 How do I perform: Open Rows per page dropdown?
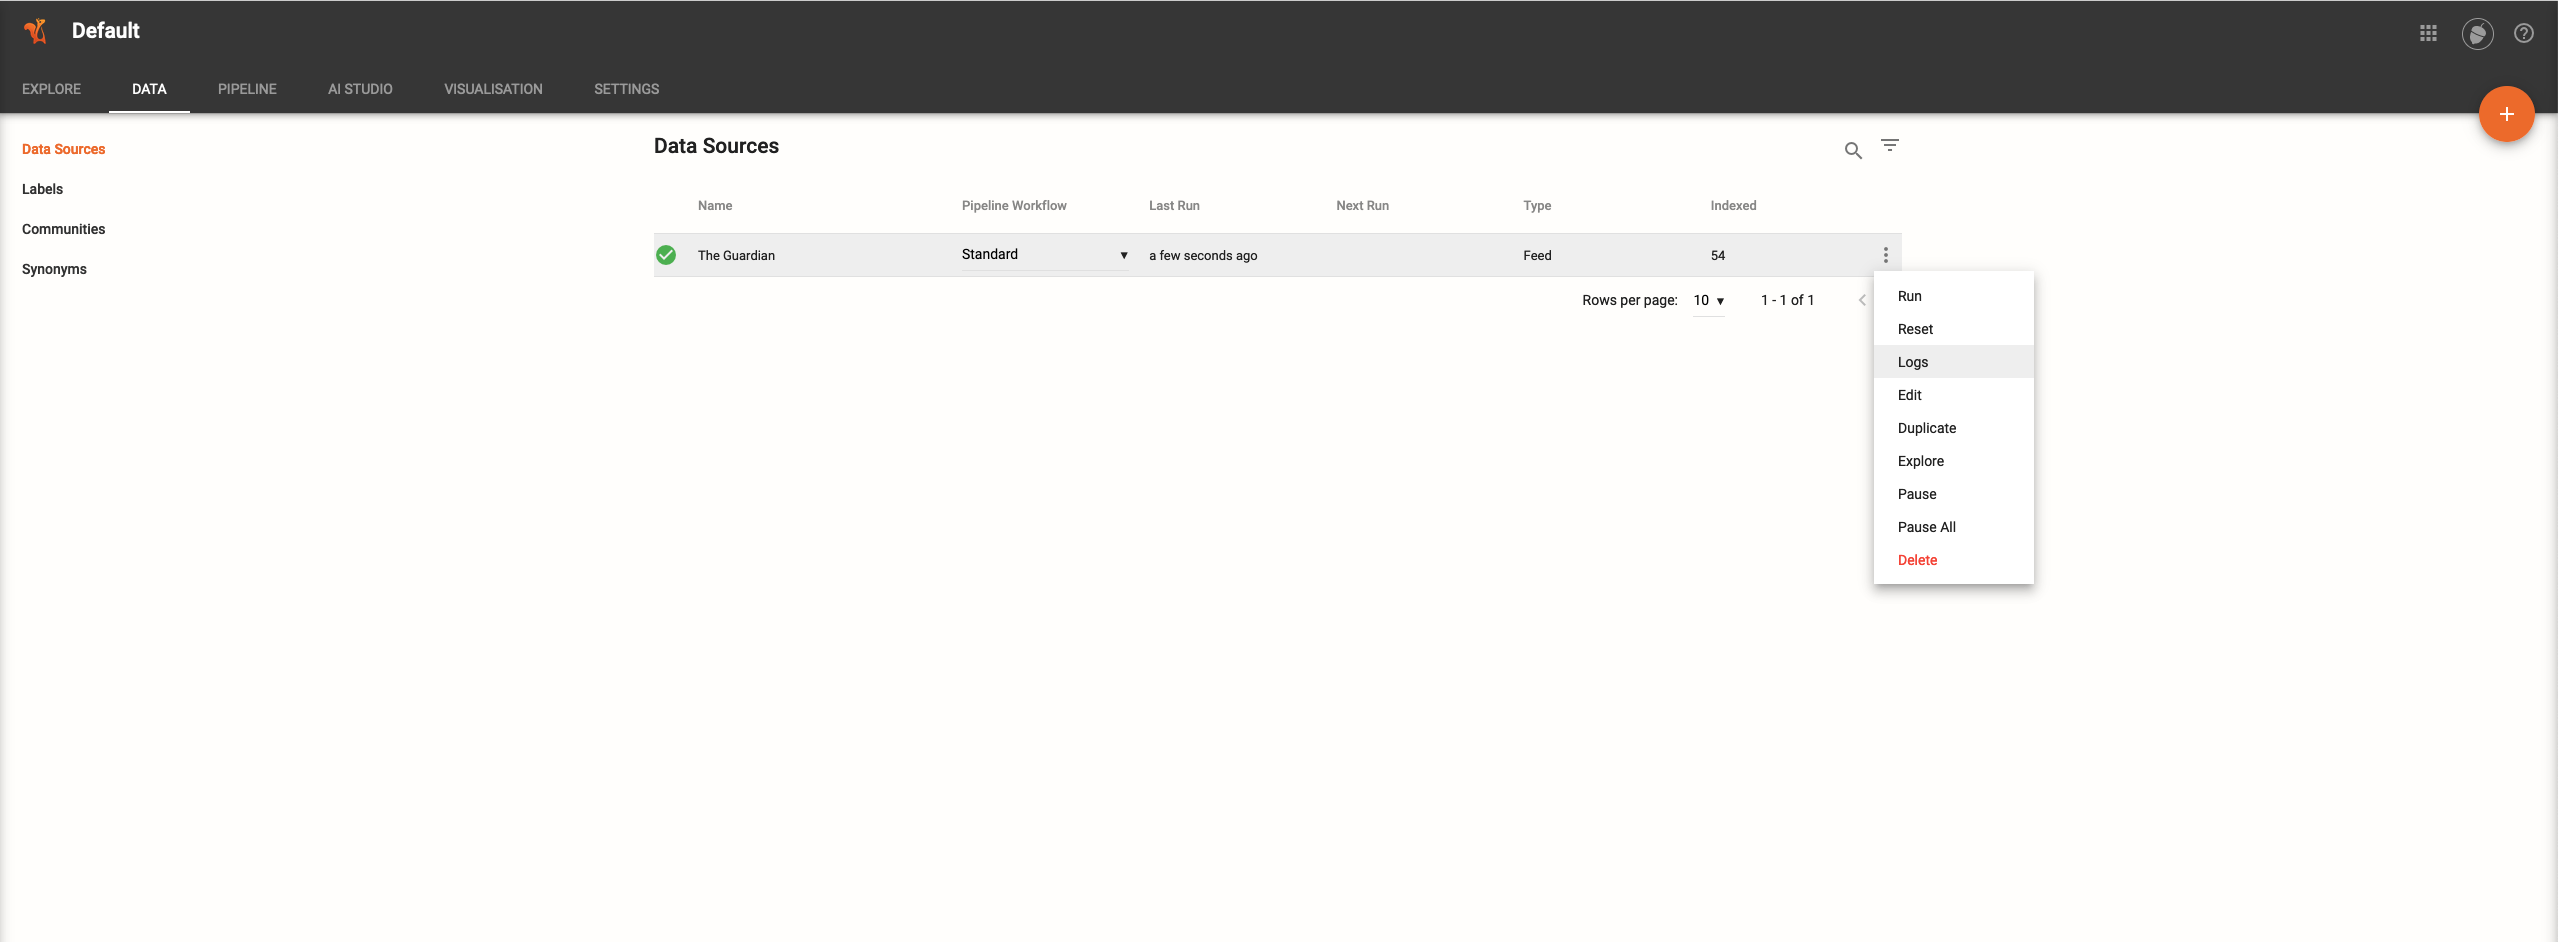click(x=1708, y=301)
